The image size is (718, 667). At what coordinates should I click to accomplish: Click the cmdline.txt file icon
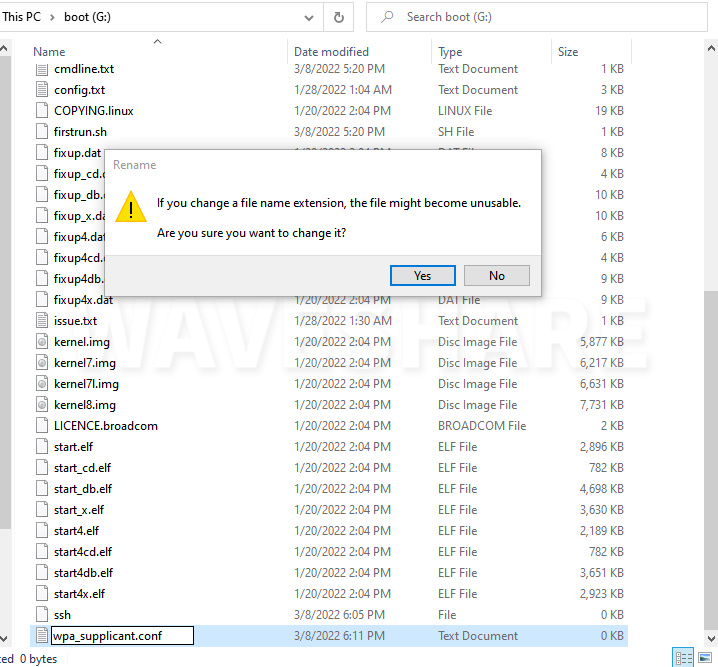42,69
